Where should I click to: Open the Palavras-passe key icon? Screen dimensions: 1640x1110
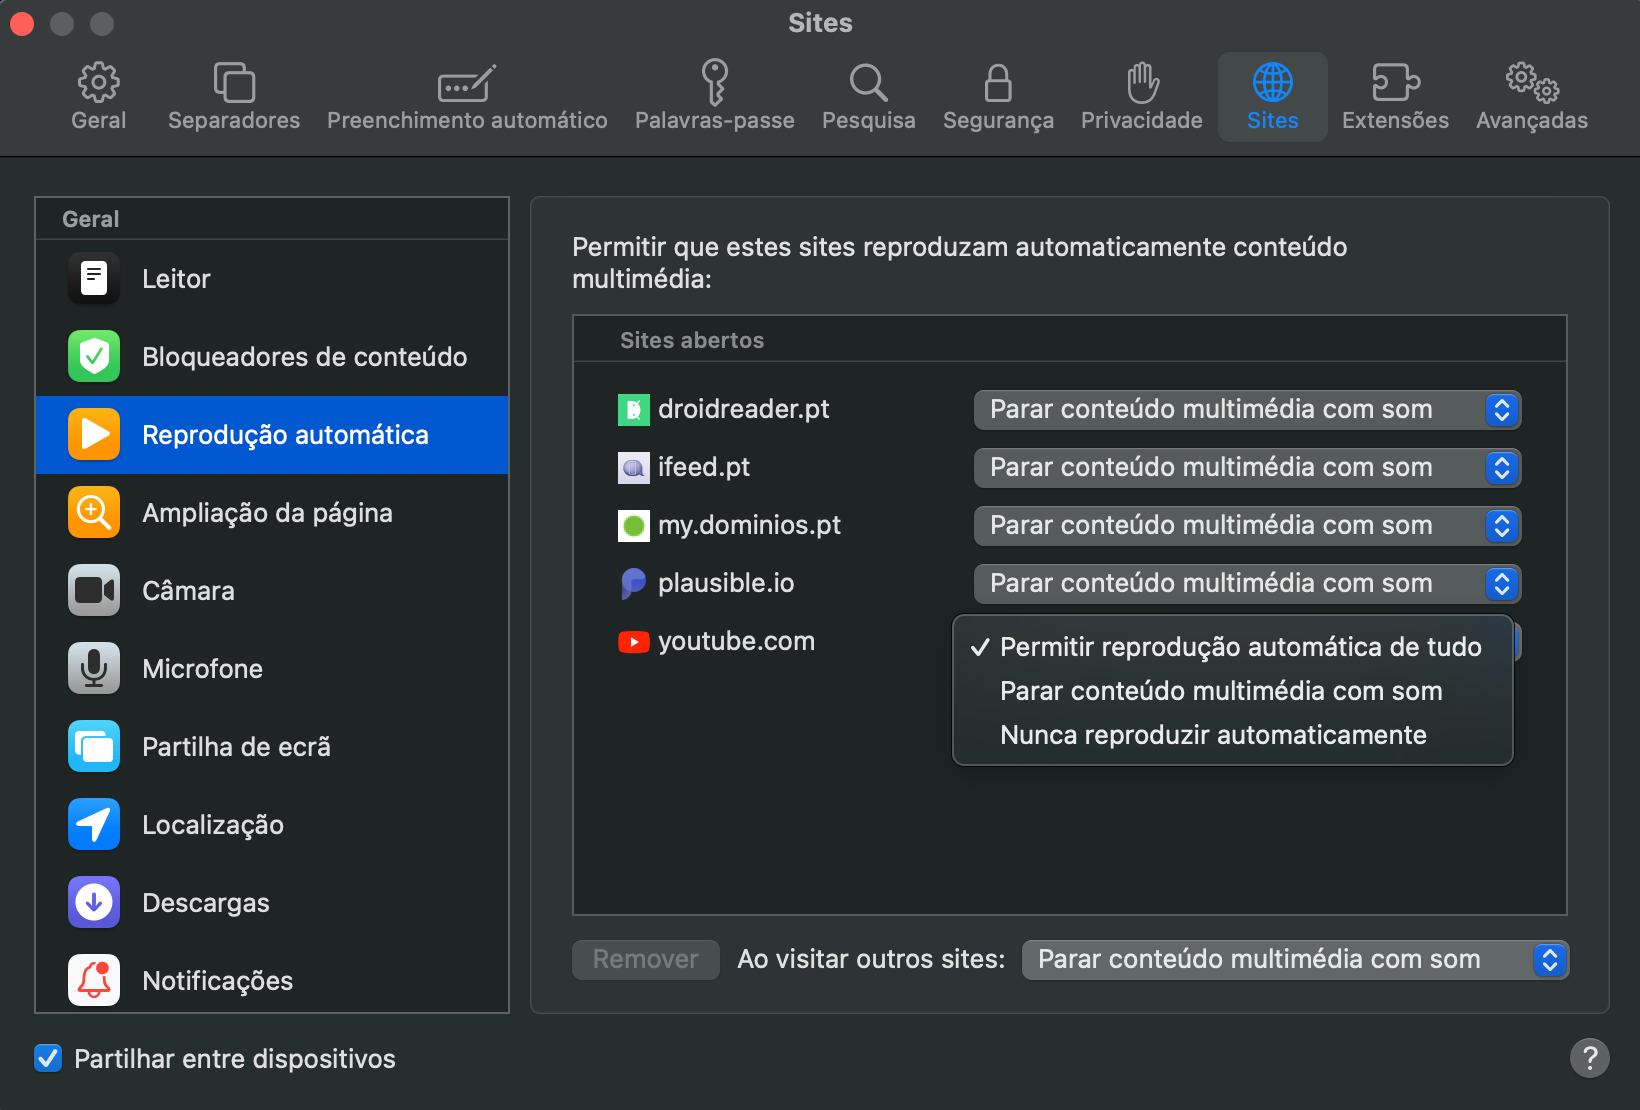point(714,83)
